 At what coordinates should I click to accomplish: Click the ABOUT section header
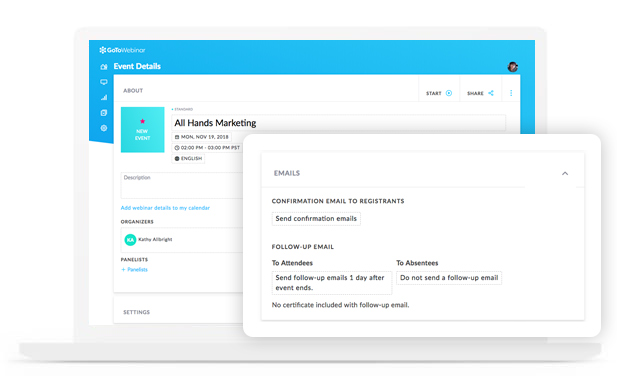133,90
